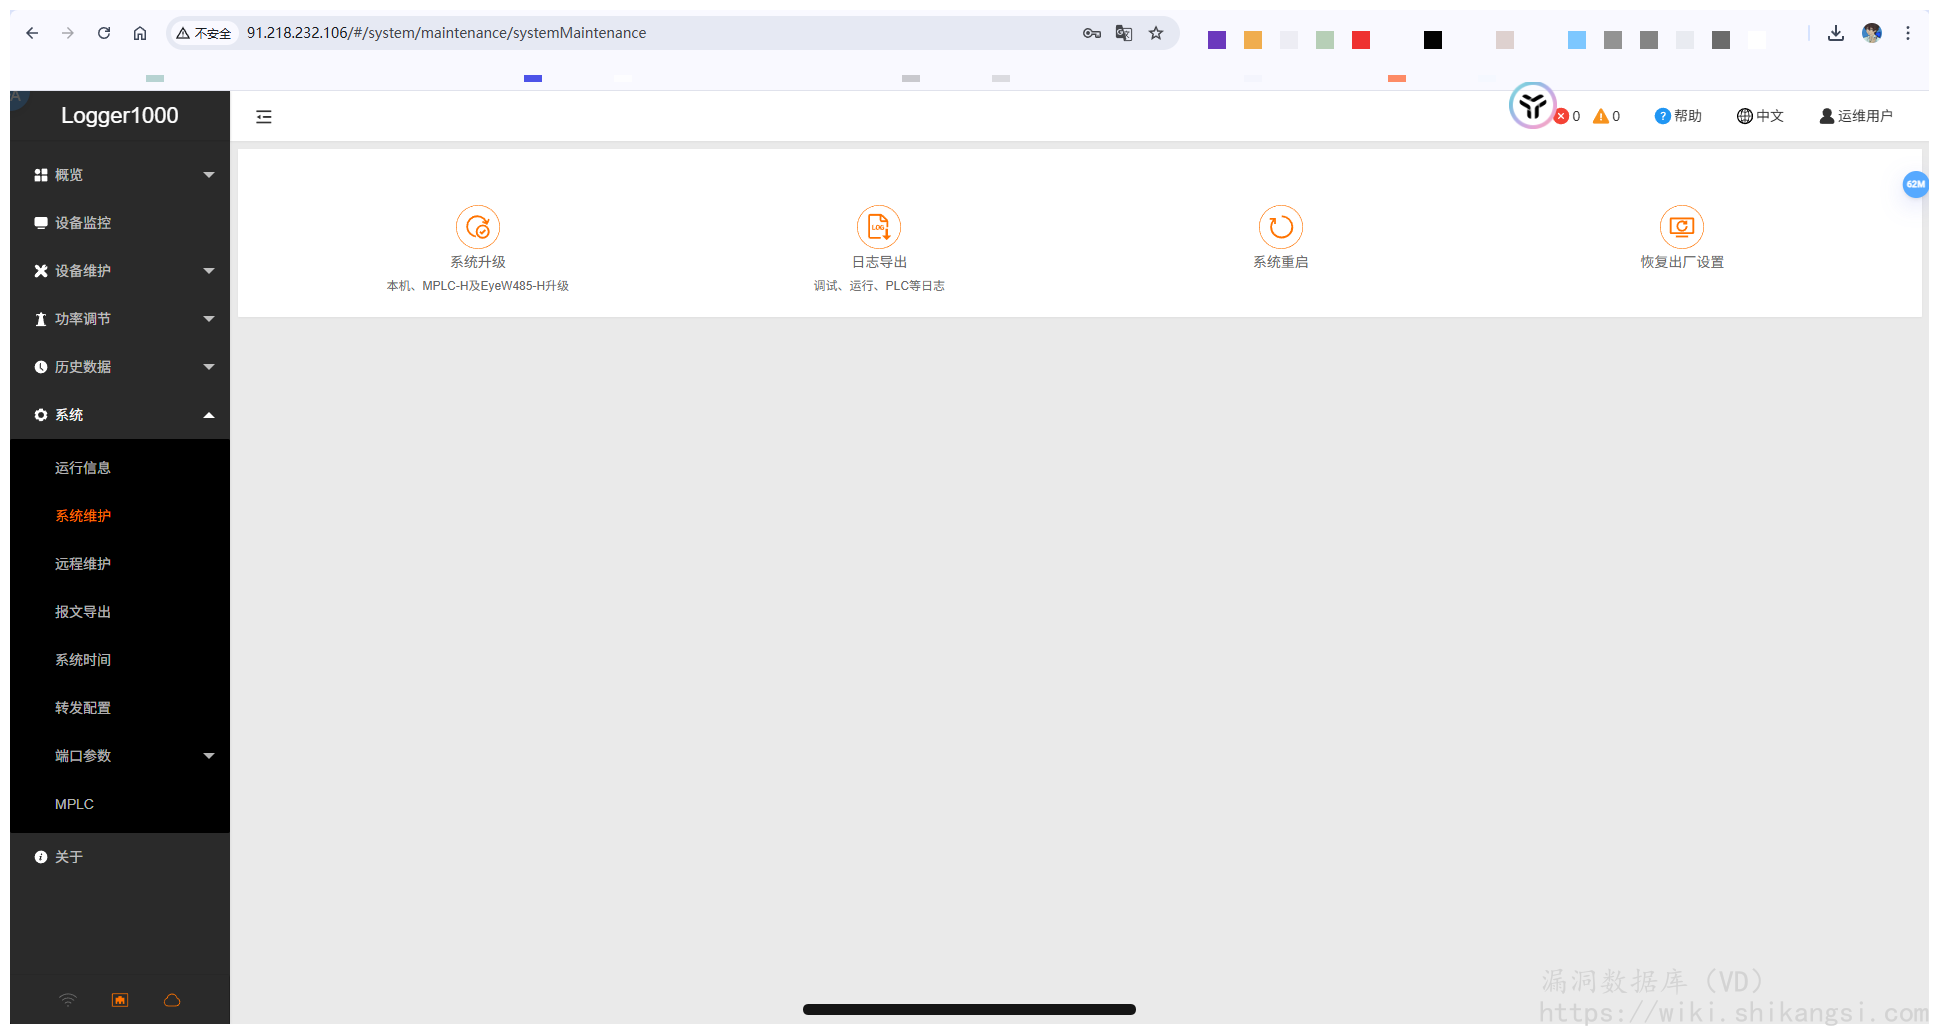The width and height of the screenshot is (1939, 1034).
Task: Click the 系统重启 restart icon
Action: tap(1281, 227)
